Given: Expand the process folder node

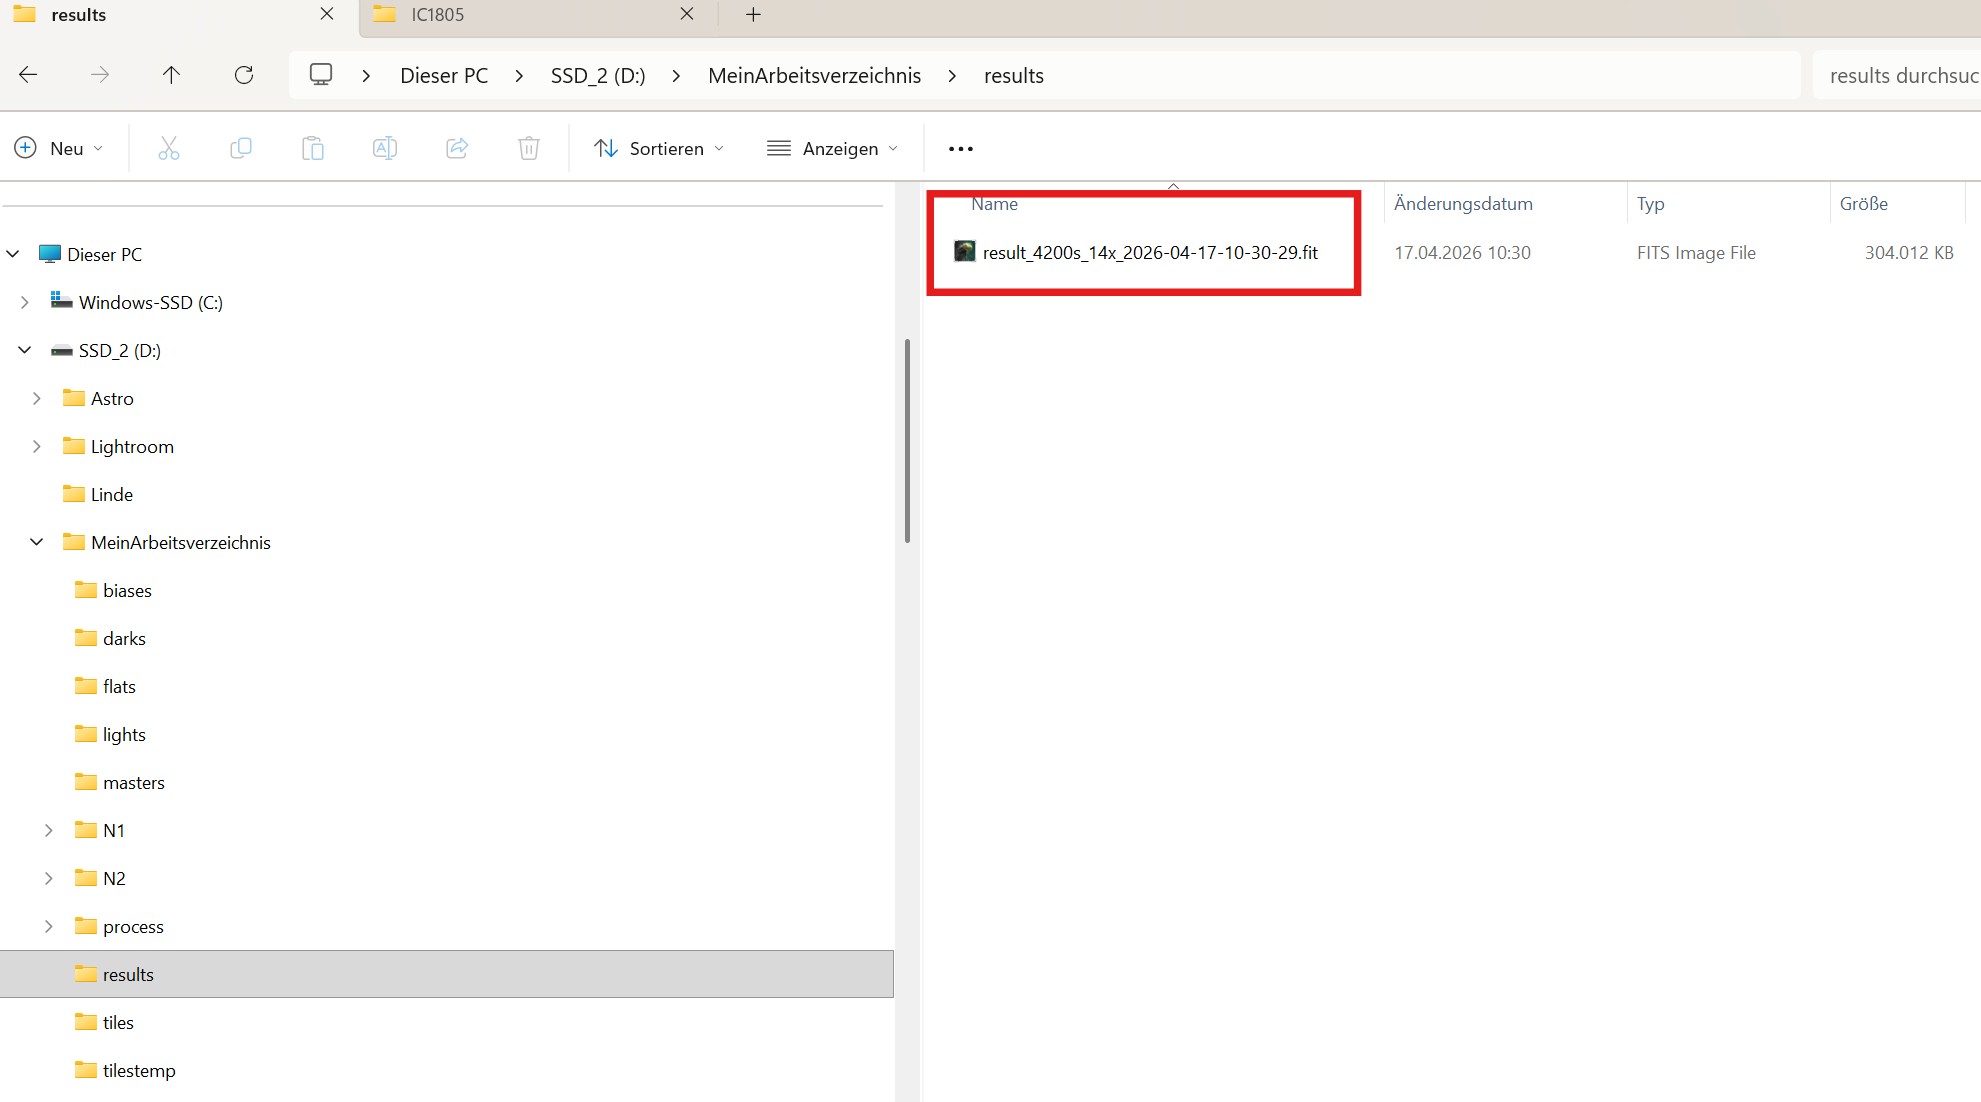Looking at the screenshot, I should [x=49, y=926].
